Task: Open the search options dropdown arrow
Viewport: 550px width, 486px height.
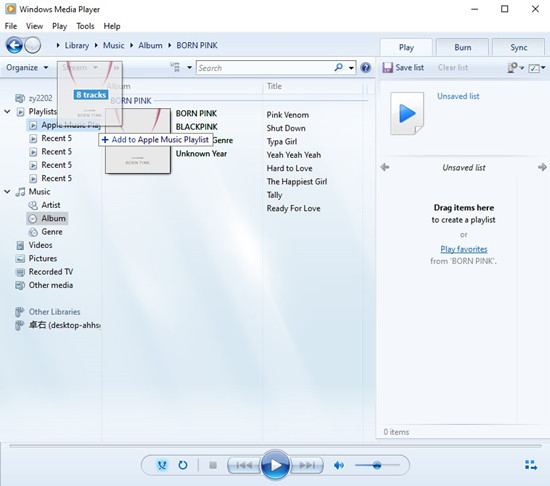Action: click(x=351, y=68)
